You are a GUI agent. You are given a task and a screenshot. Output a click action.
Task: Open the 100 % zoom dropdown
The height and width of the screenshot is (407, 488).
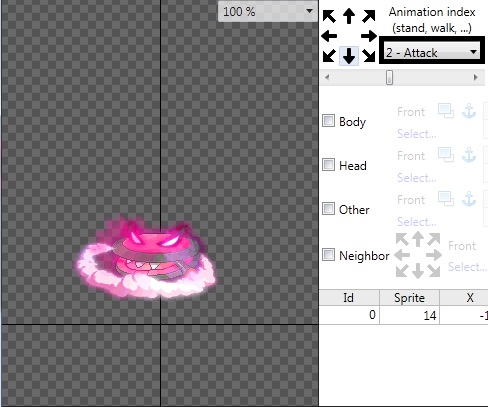268,12
